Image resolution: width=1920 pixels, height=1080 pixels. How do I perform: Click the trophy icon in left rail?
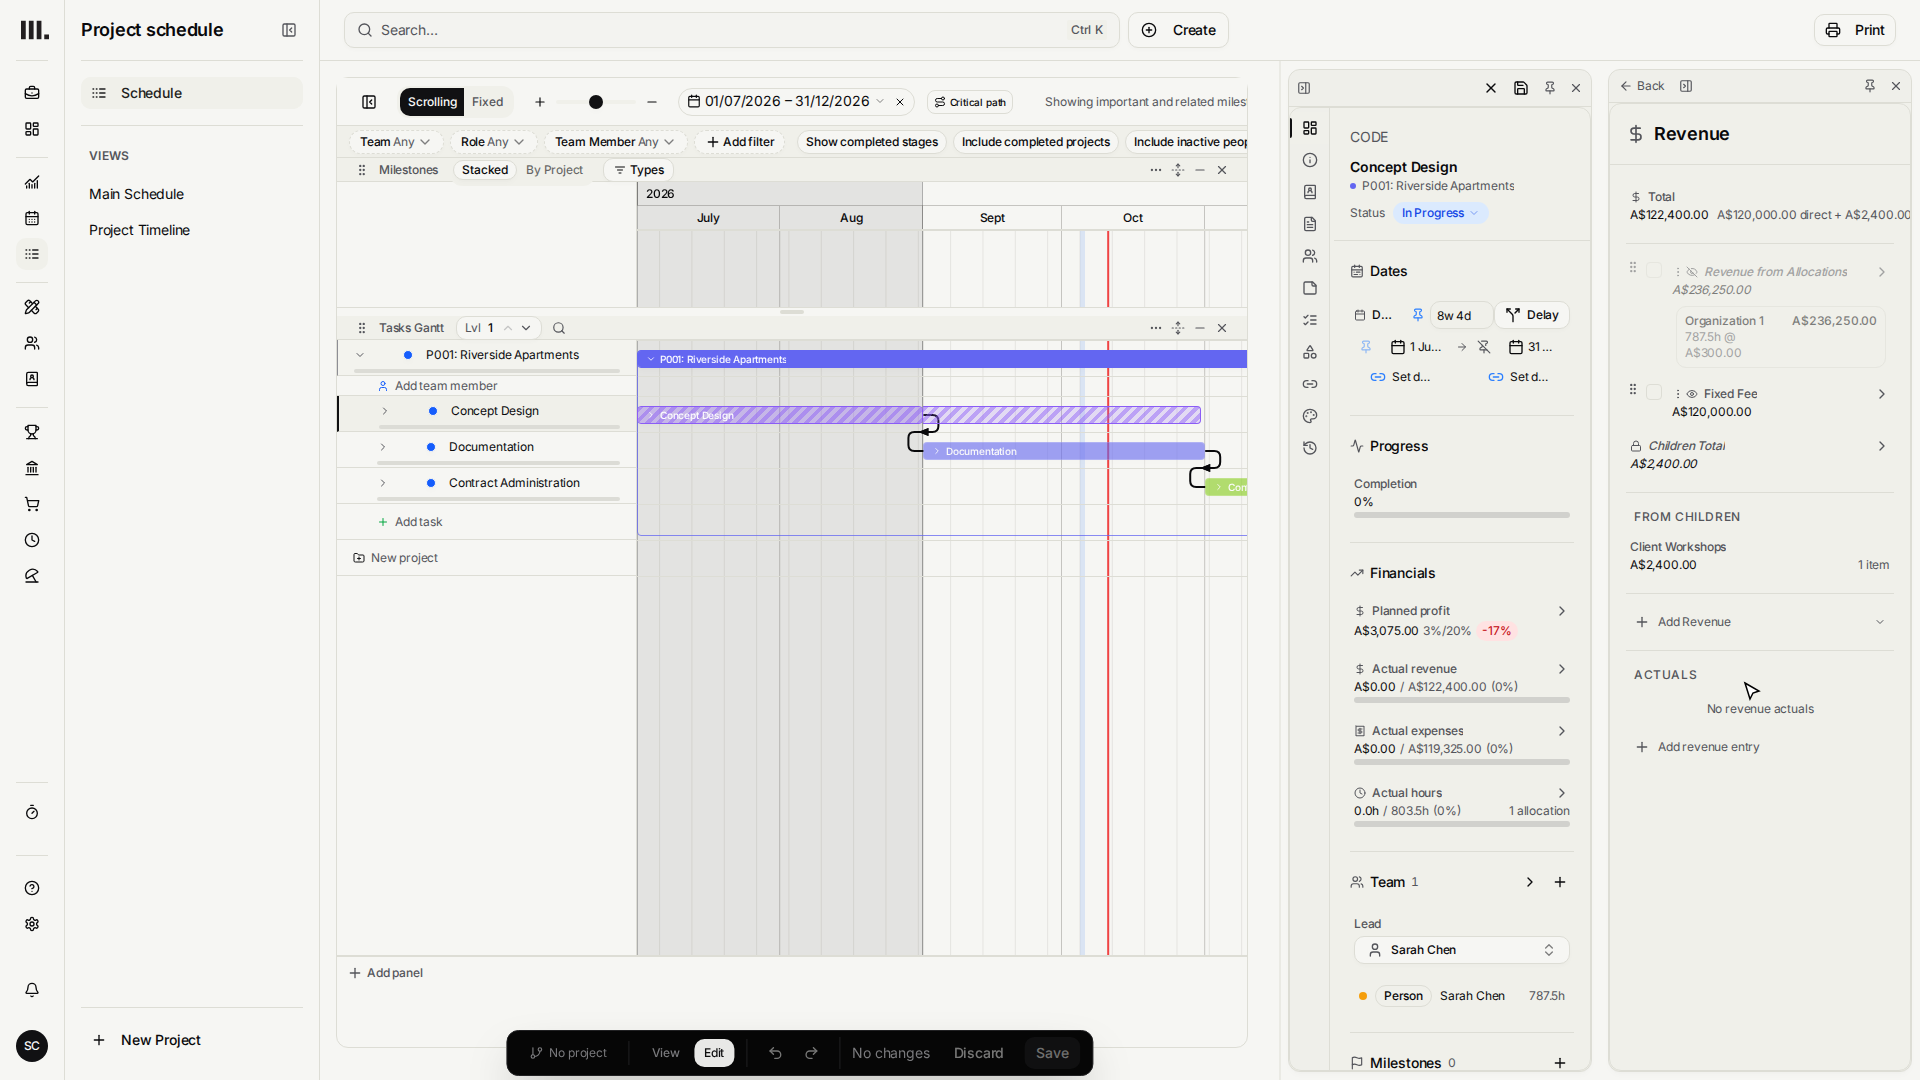pyautogui.click(x=32, y=432)
